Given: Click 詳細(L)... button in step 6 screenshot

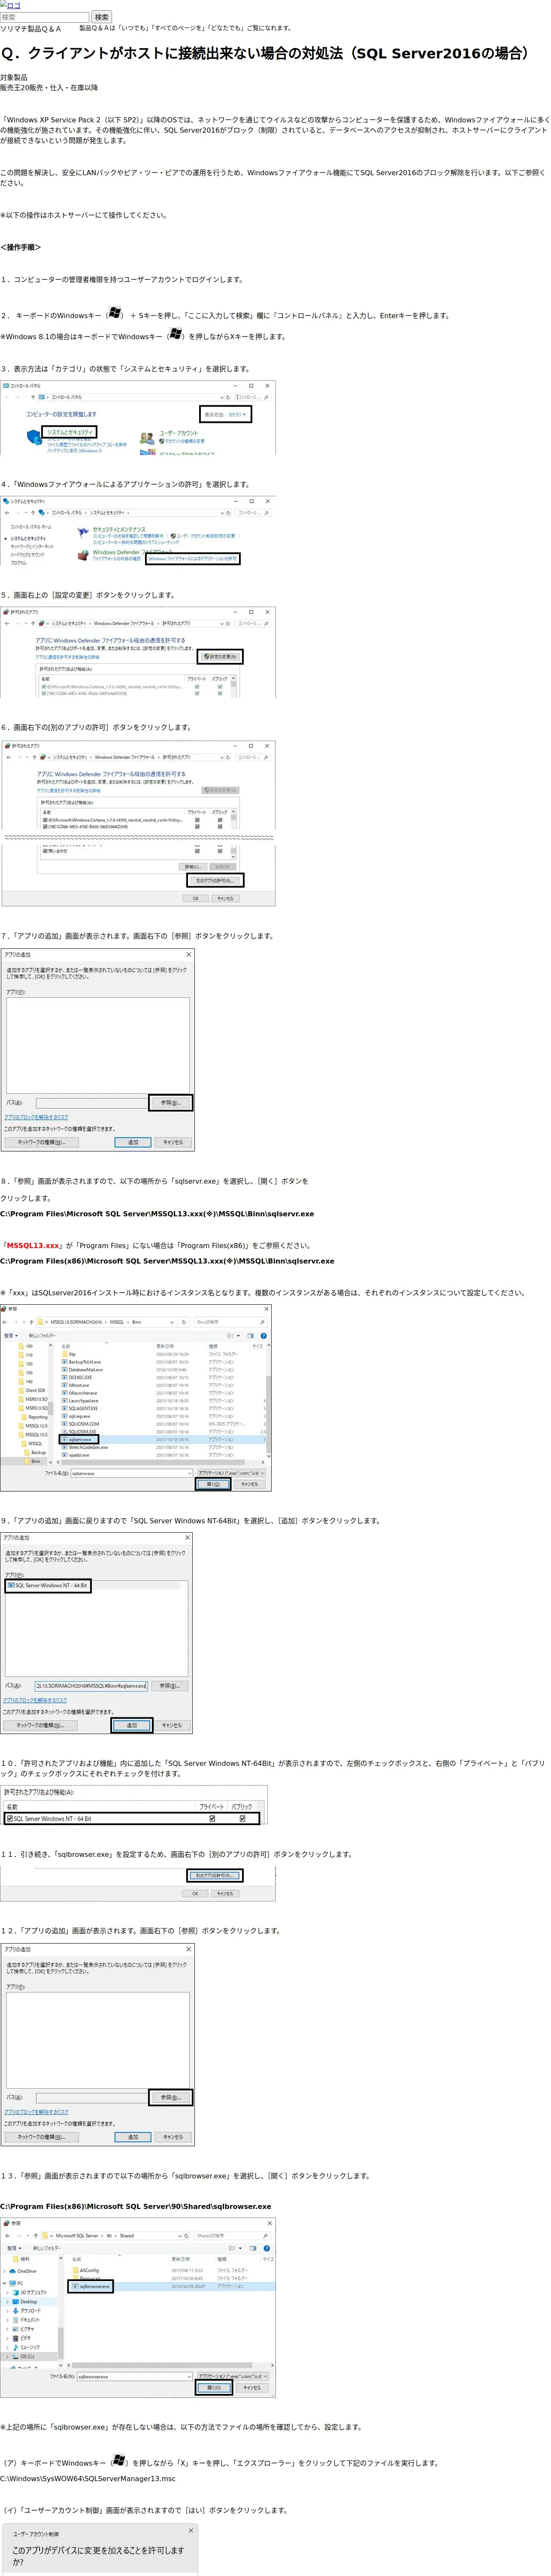Looking at the screenshot, I should tap(194, 867).
